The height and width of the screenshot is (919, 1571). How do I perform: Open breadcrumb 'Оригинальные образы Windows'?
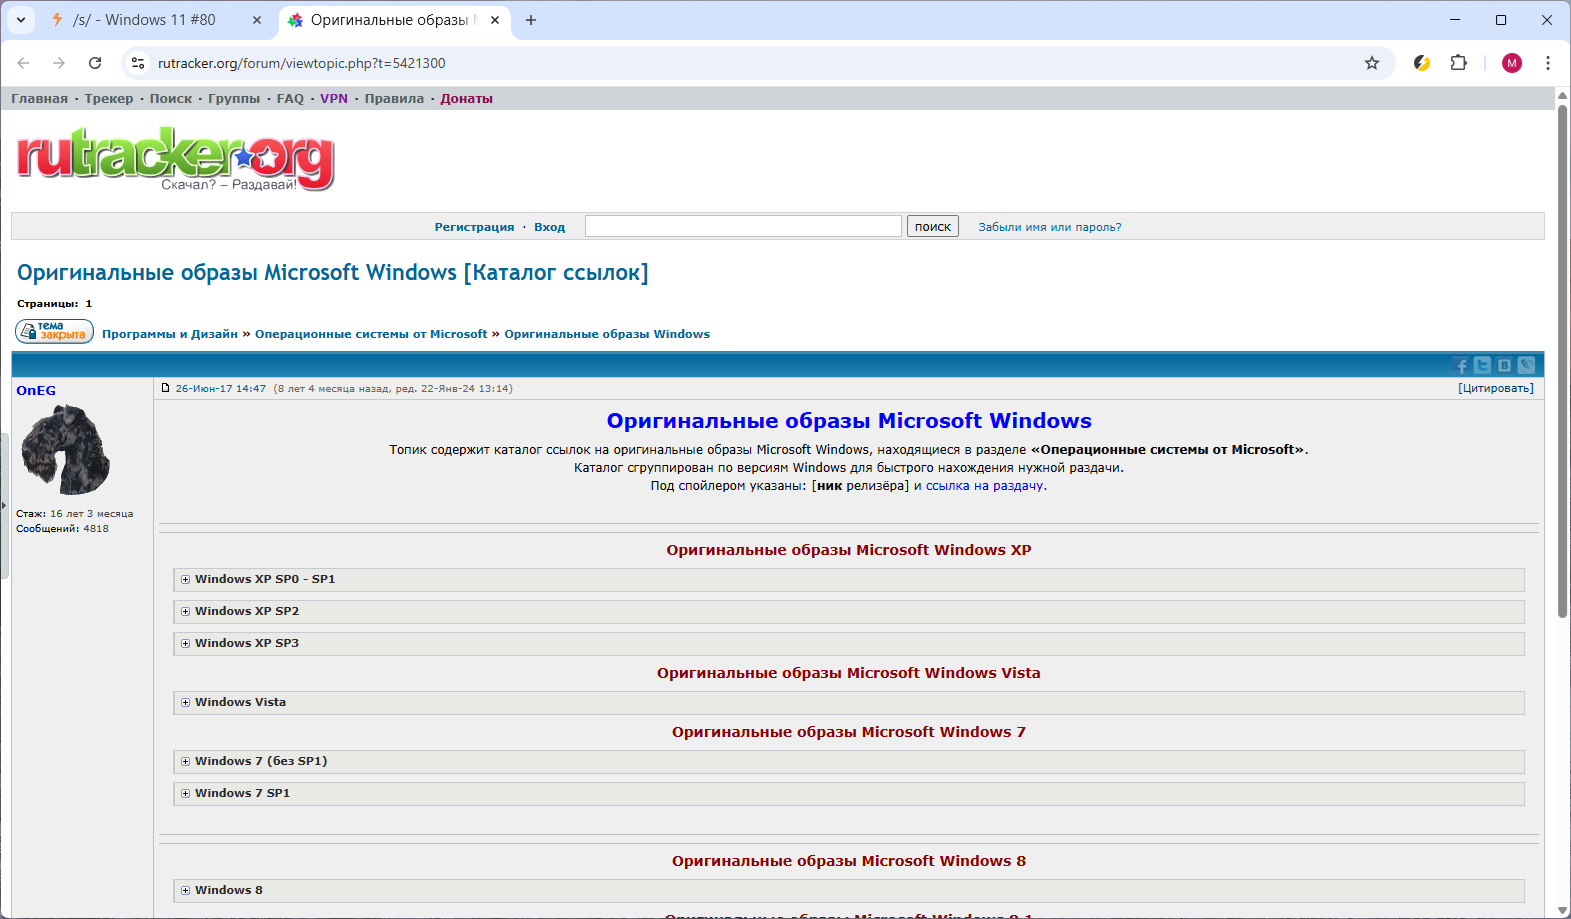point(607,334)
